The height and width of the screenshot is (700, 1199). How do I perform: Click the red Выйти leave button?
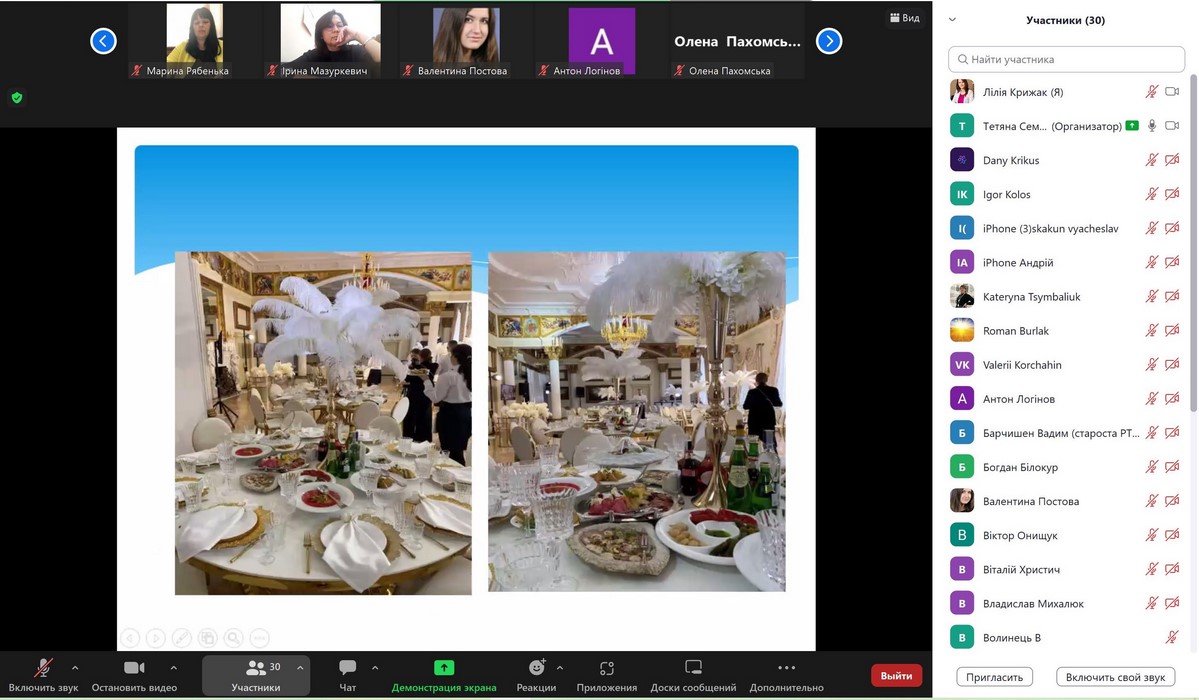tap(896, 676)
